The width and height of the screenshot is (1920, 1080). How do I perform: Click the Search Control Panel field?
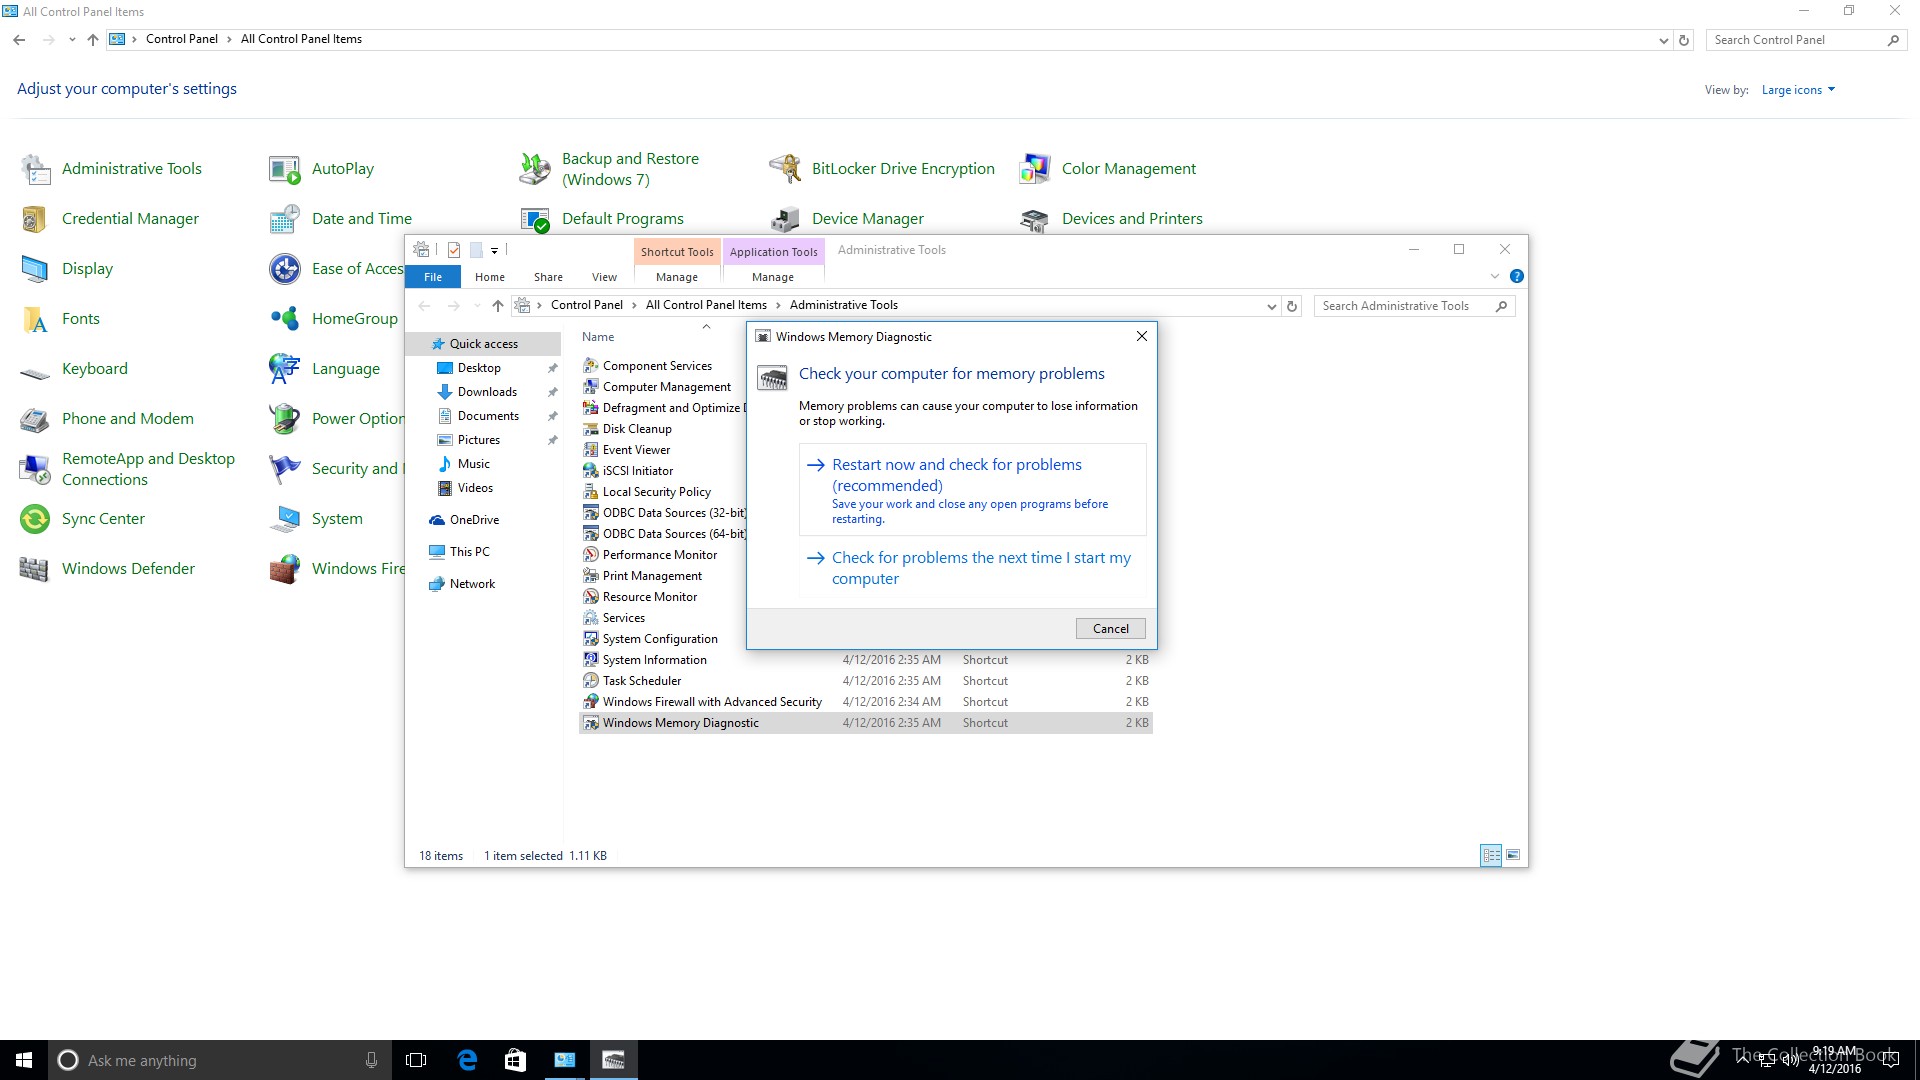tap(1807, 40)
